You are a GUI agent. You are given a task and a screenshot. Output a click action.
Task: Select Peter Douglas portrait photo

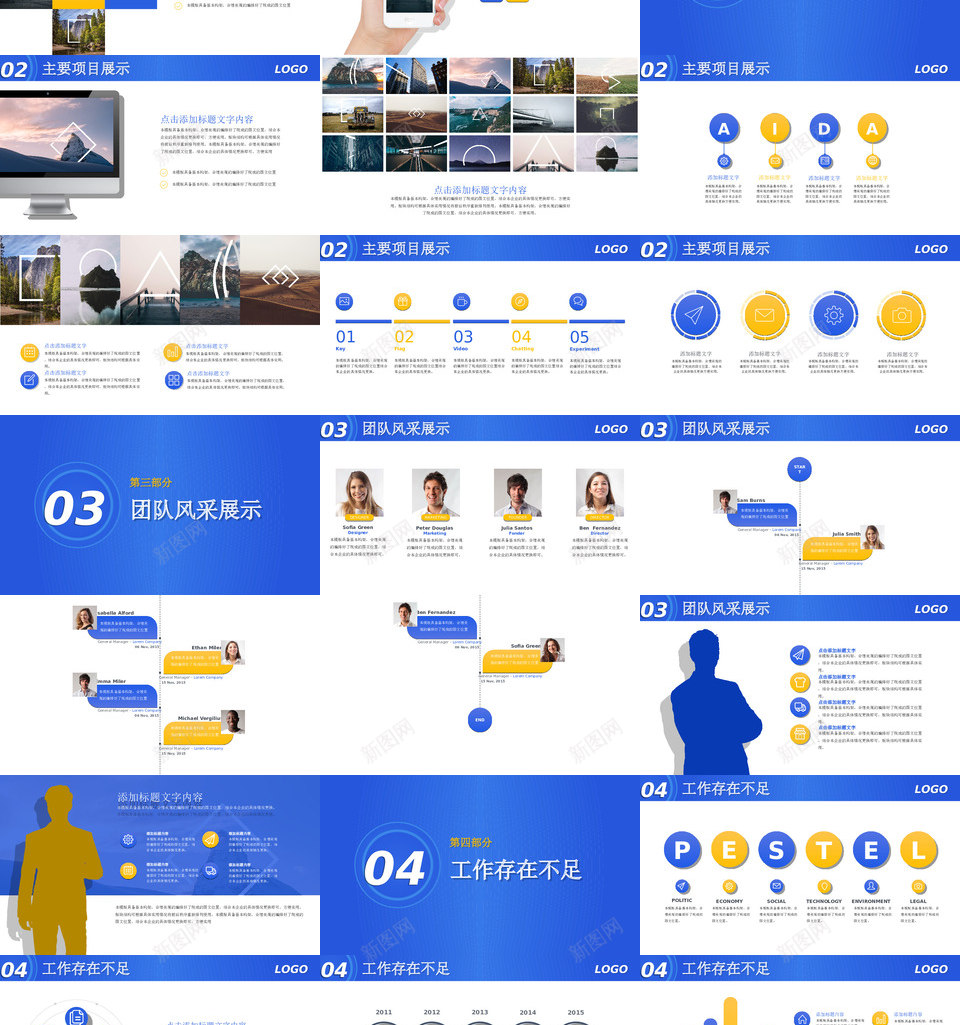(436, 492)
